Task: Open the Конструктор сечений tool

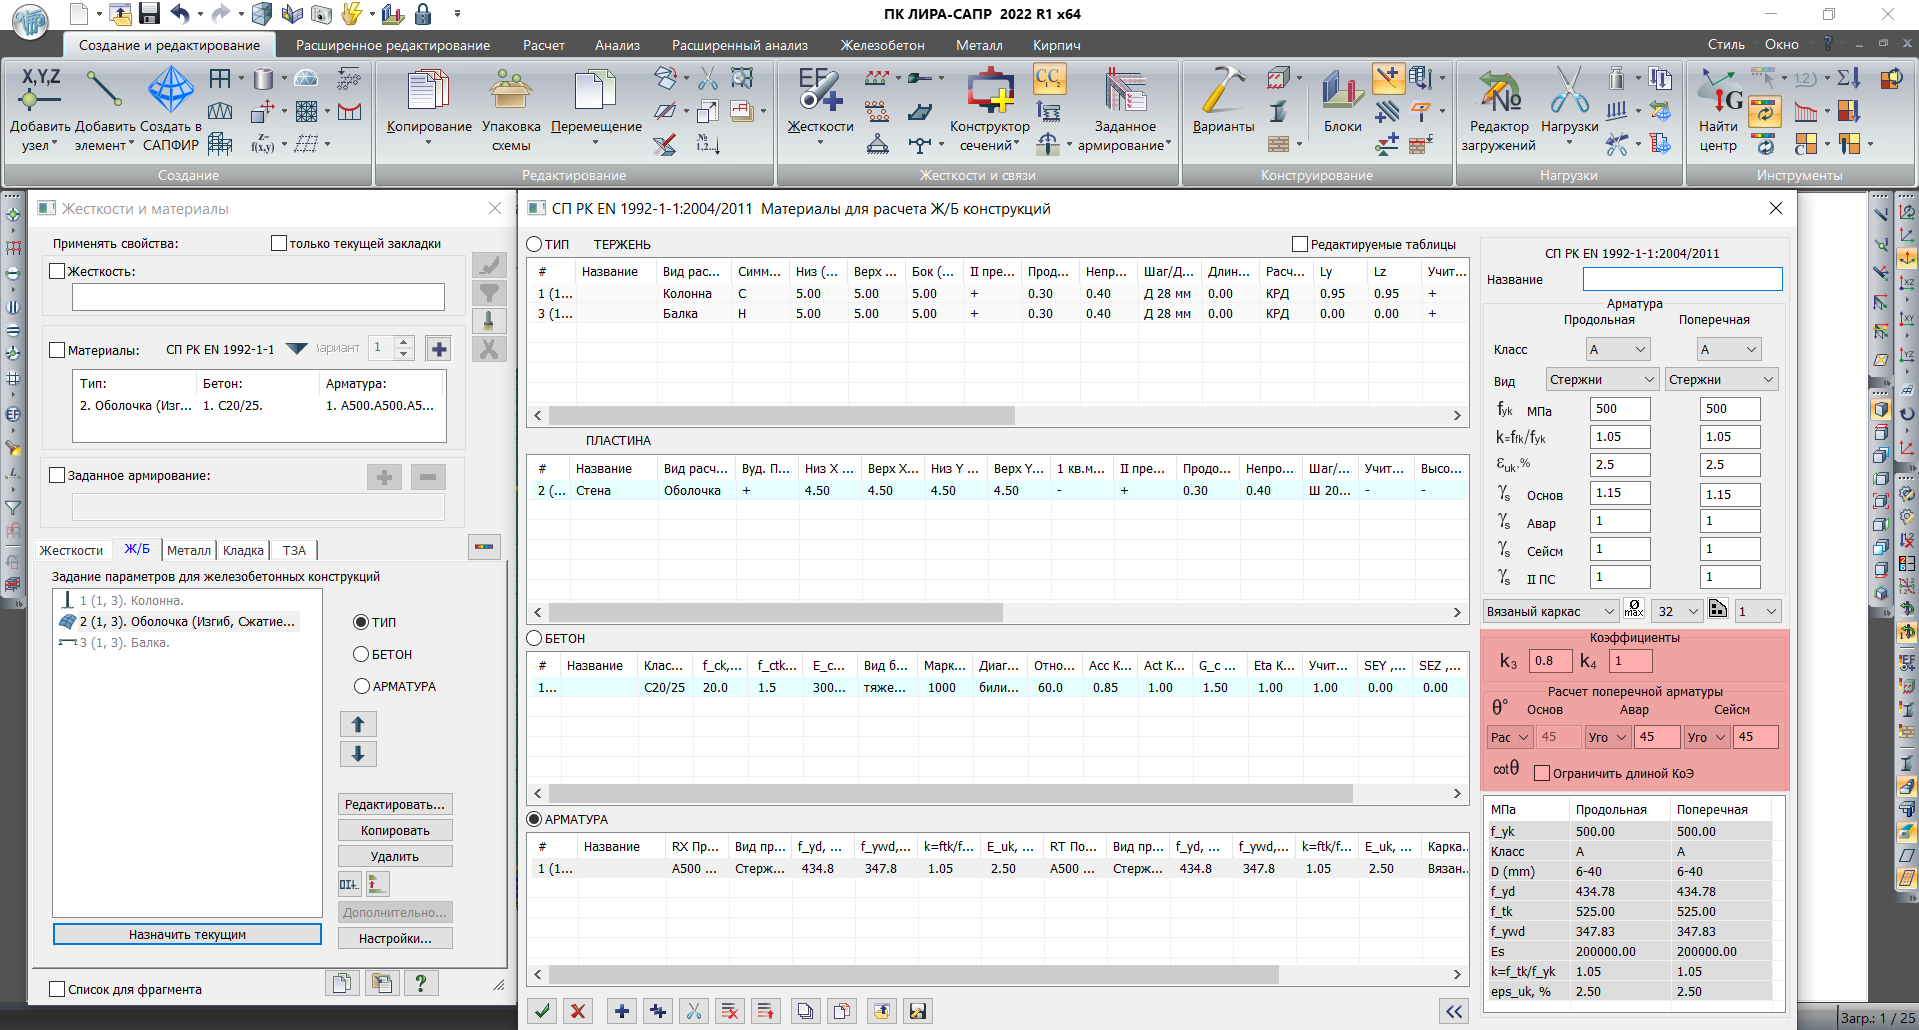Action: coord(989,92)
